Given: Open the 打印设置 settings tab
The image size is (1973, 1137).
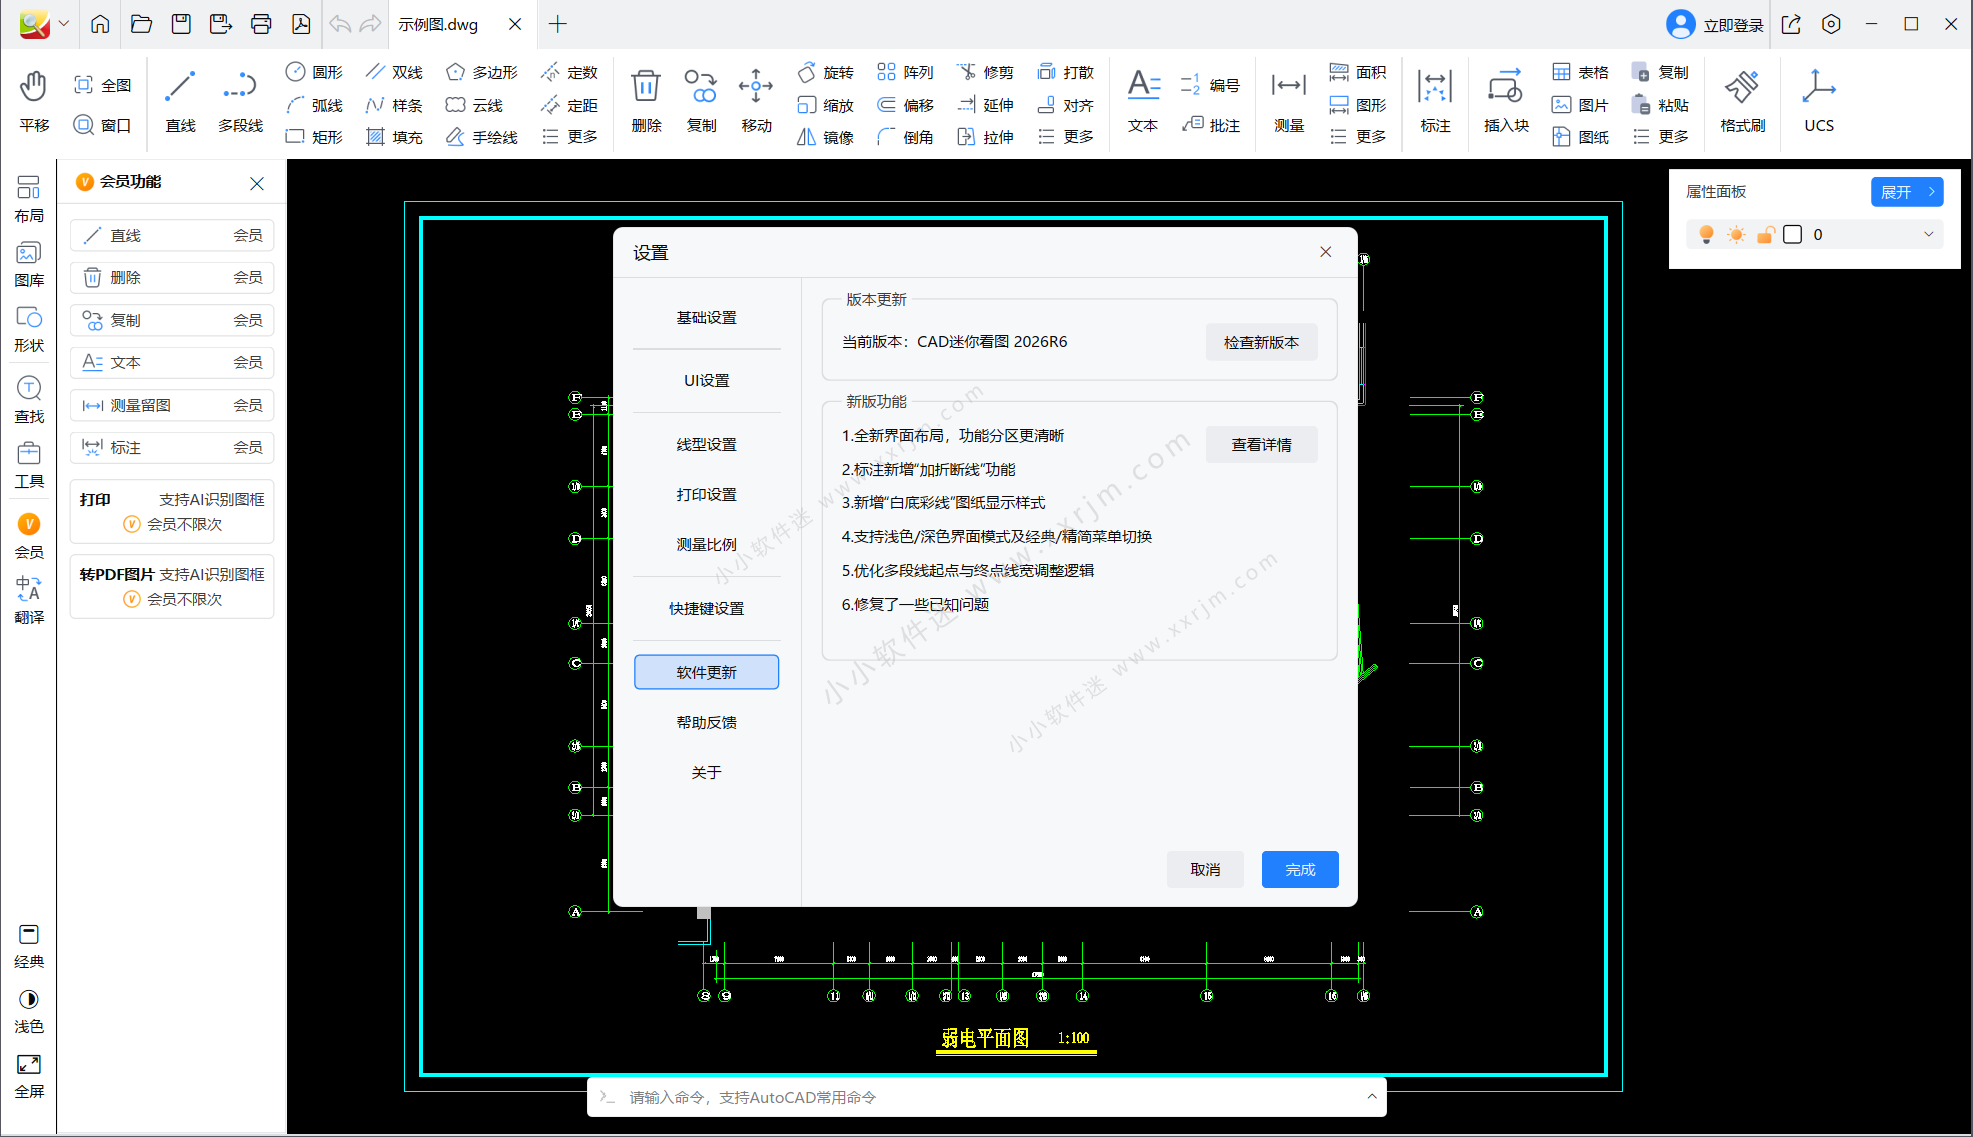Looking at the screenshot, I should click(706, 494).
